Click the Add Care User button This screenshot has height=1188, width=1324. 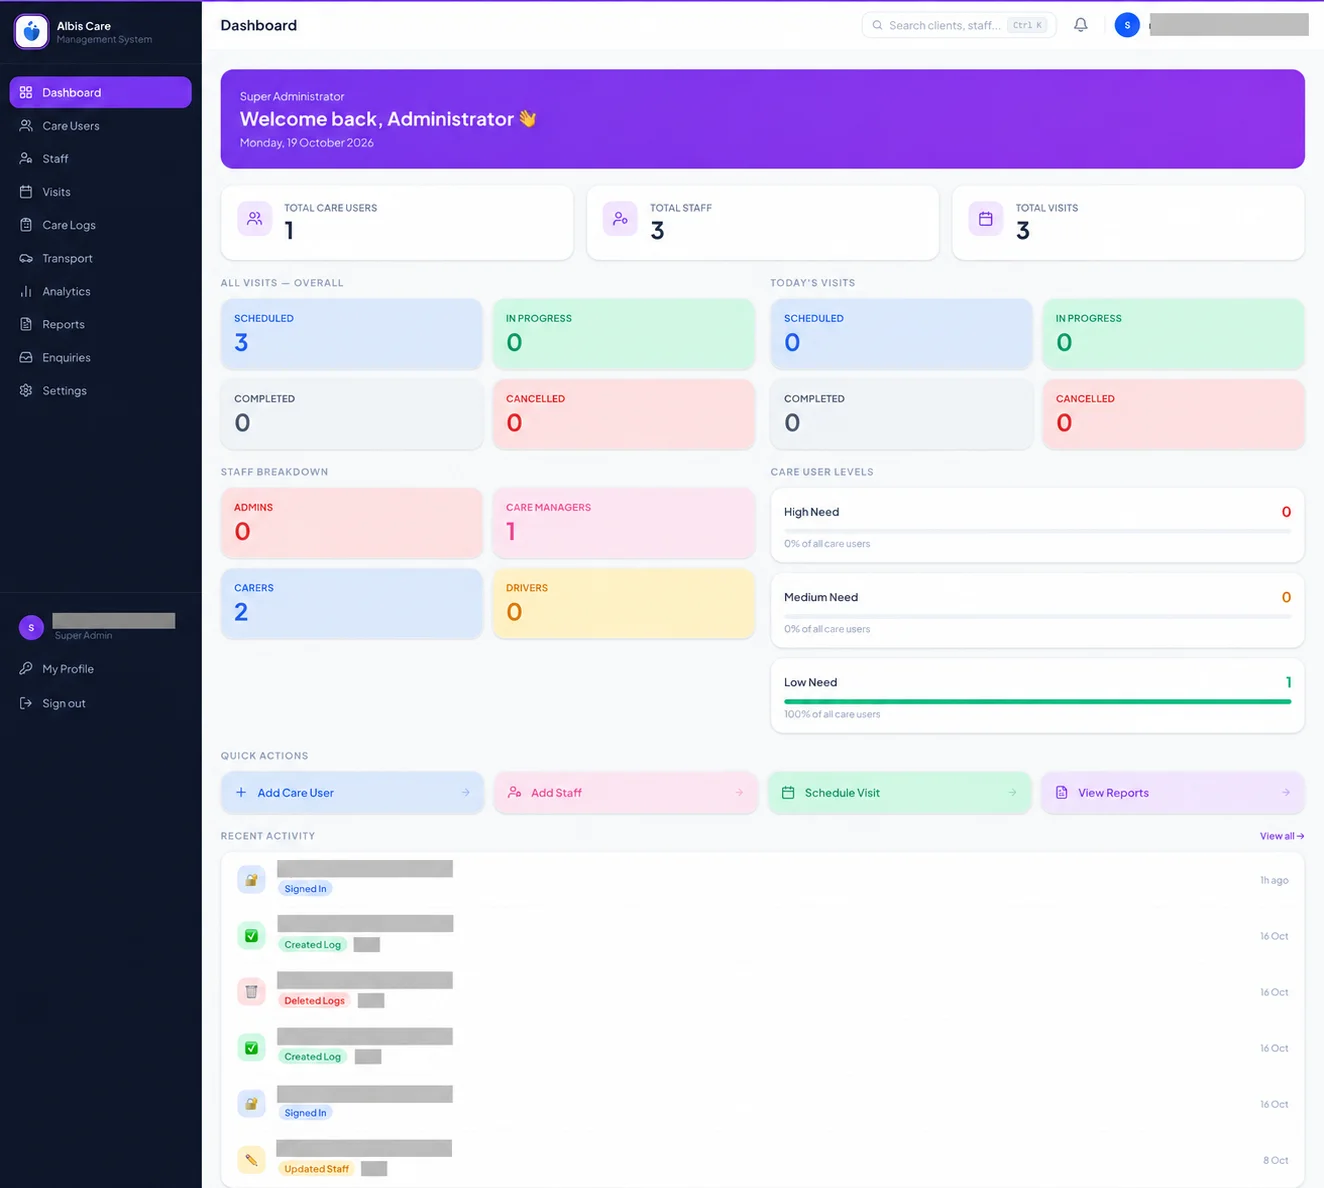(x=352, y=792)
